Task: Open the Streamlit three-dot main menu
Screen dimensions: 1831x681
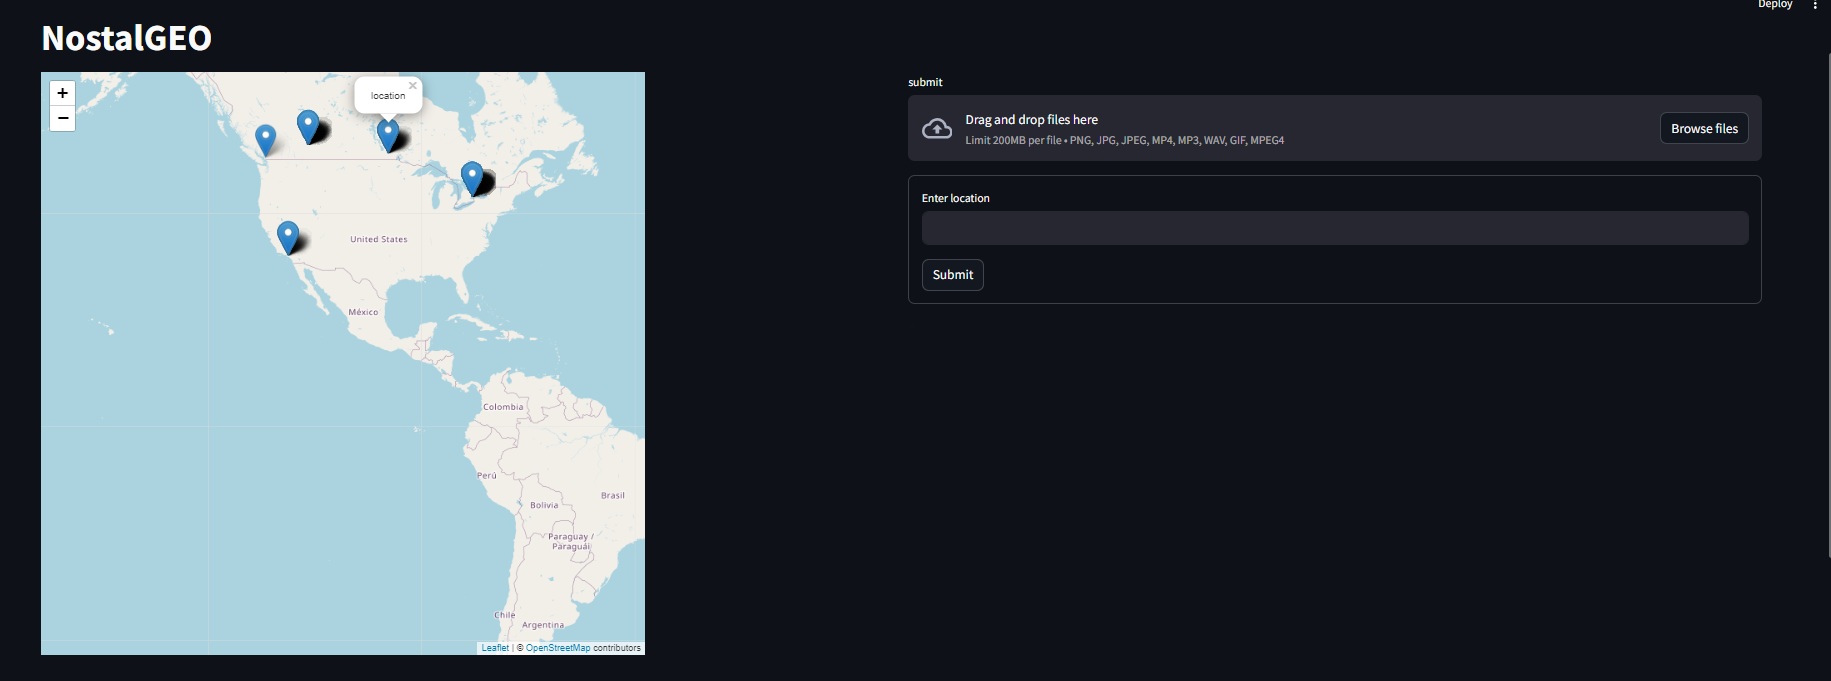Action: click(1815, 5)
